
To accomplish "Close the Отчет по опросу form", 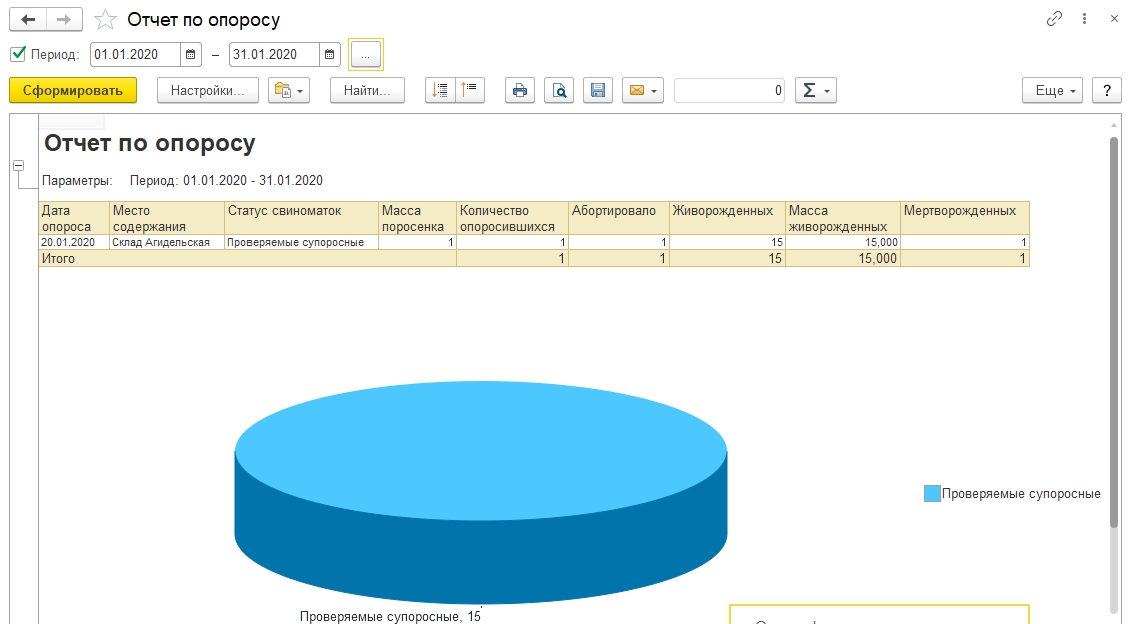I will pos(1114,19).
